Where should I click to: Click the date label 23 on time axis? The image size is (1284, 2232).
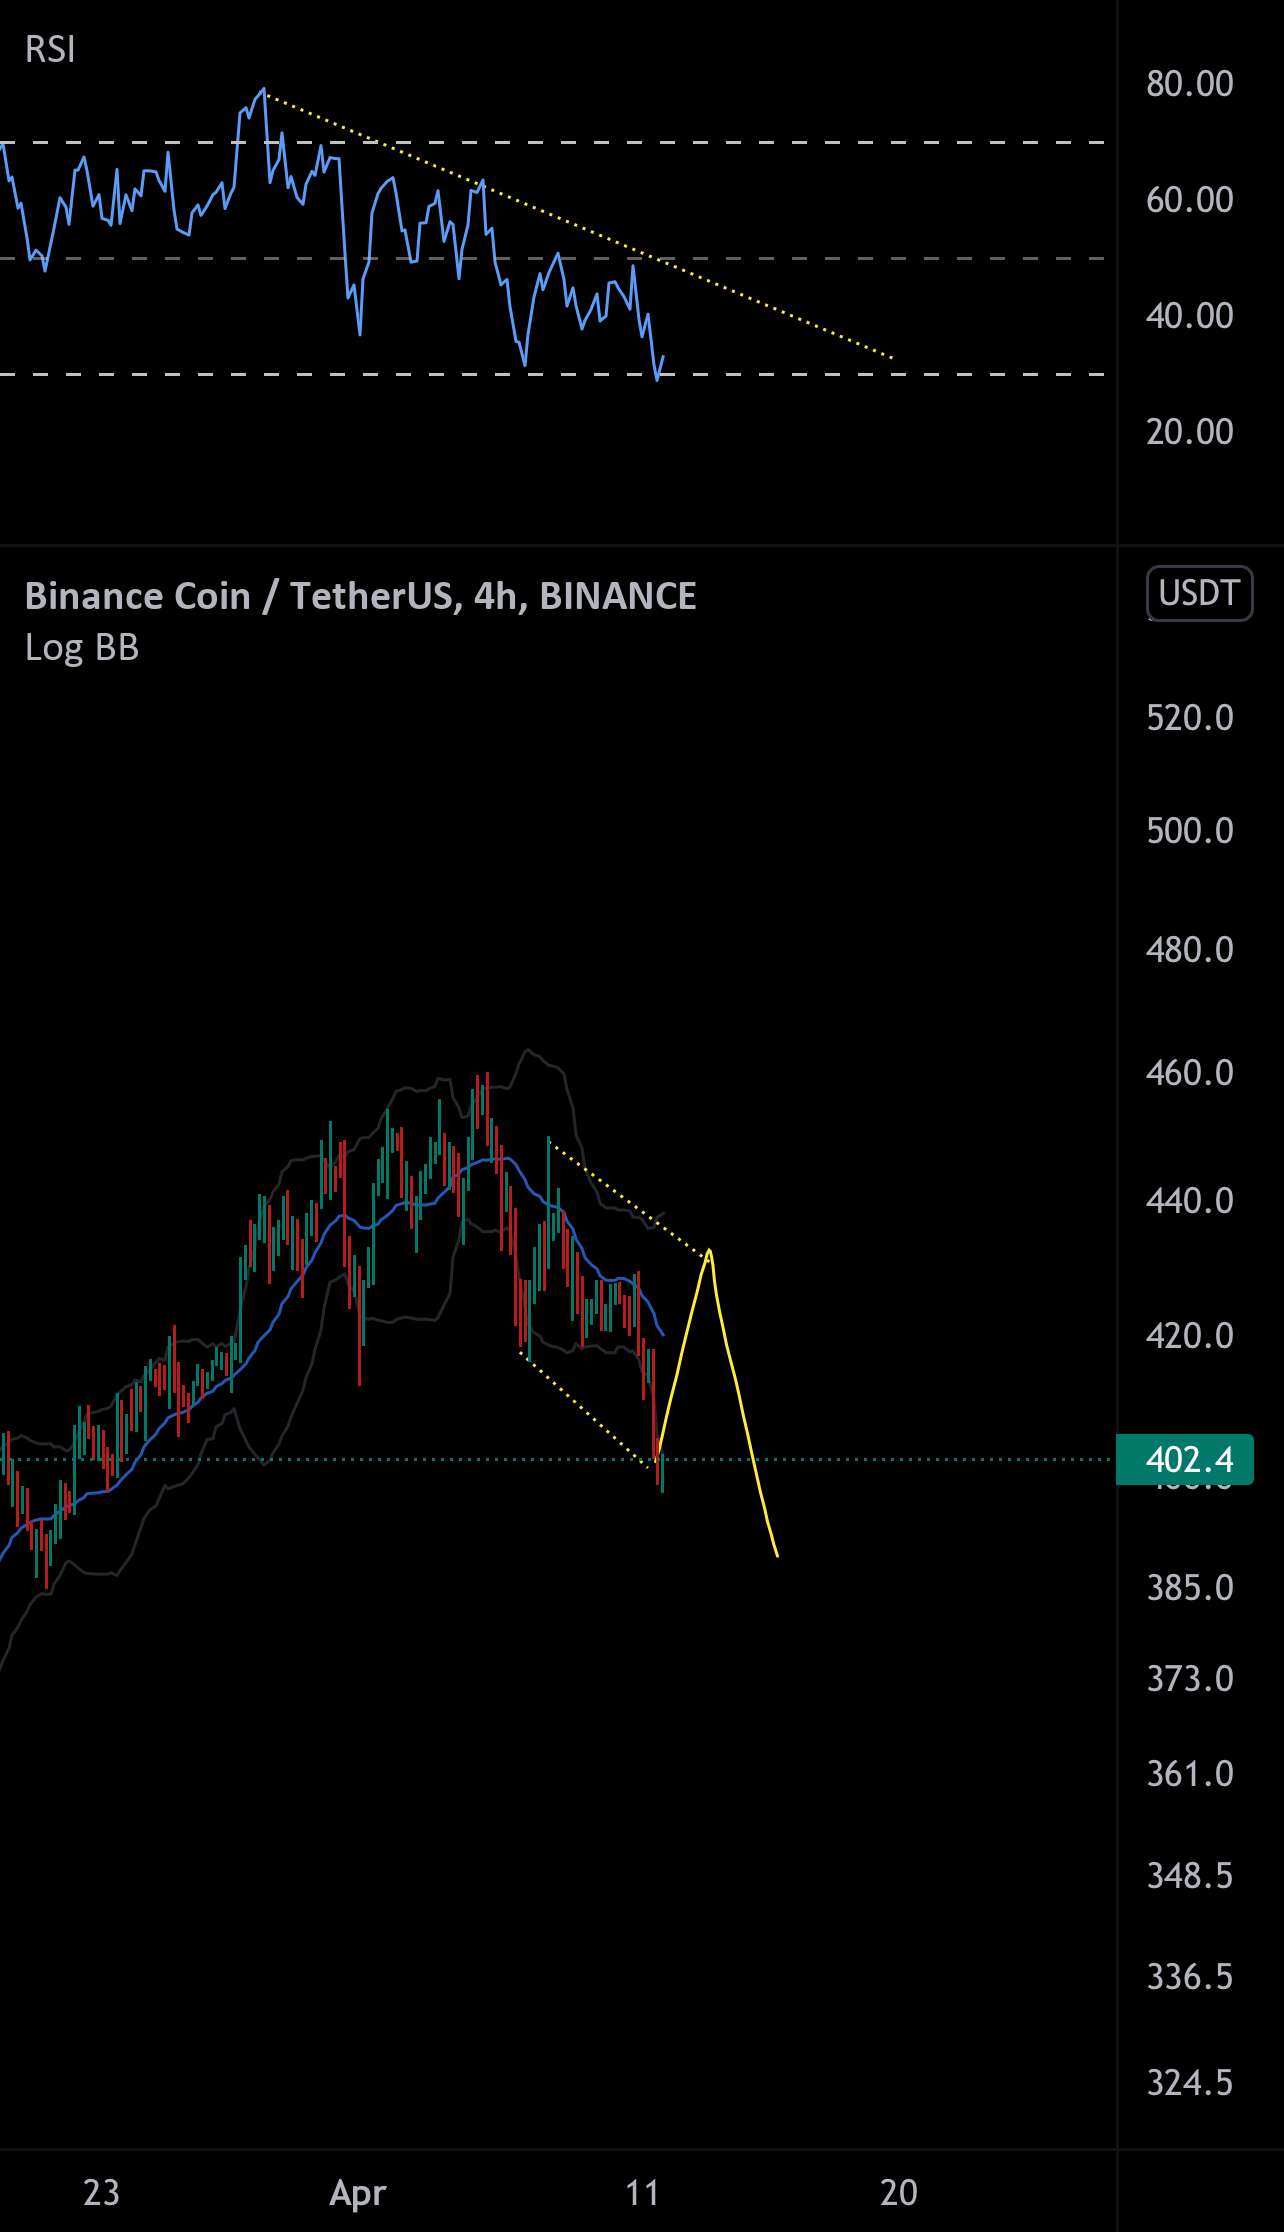coord(101,2193)
